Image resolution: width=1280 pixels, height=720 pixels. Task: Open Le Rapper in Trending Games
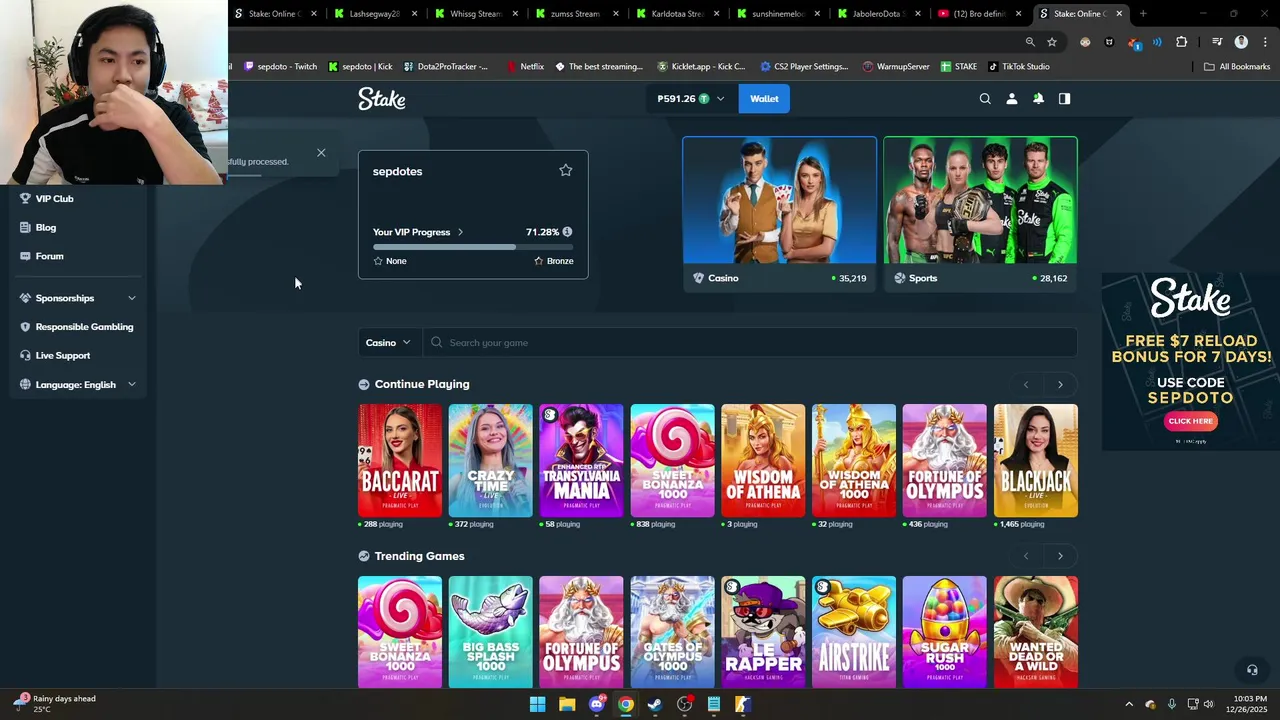click(x=763, y=632)
